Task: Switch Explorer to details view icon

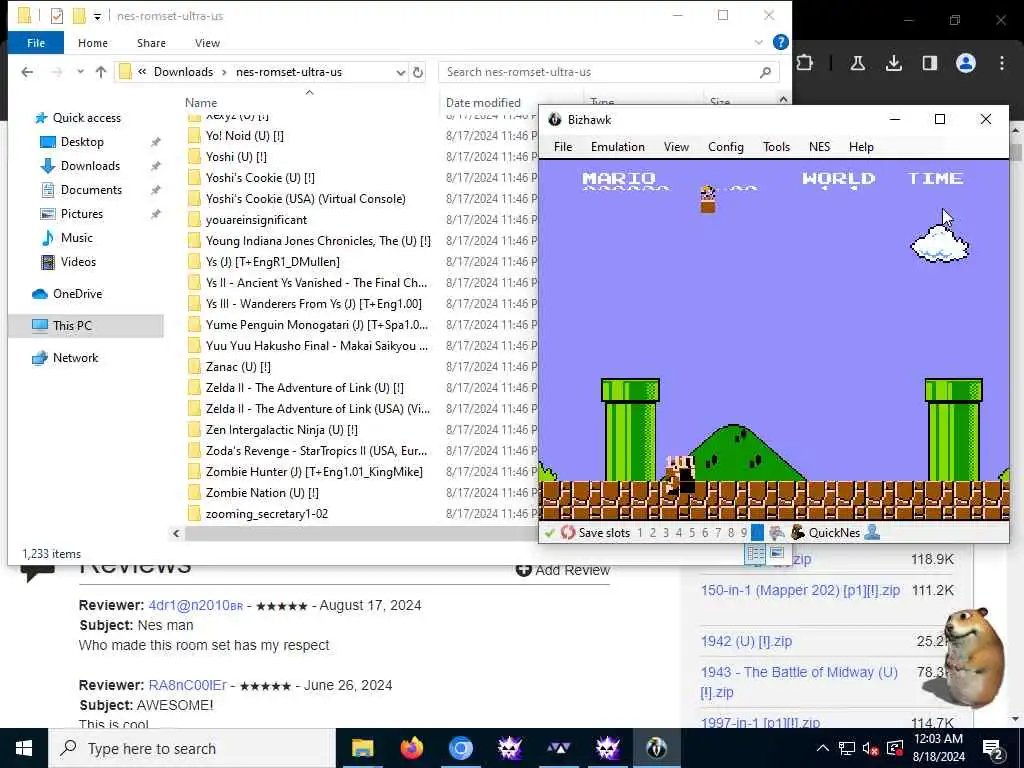Action: click(756, 554)
